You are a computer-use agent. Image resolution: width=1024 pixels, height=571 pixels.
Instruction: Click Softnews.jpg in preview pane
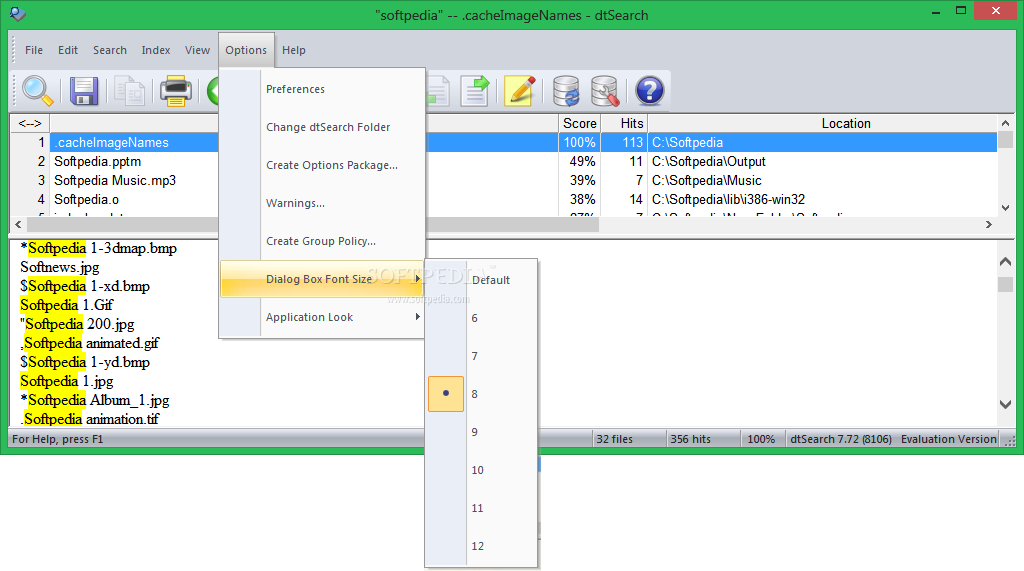pos(60,267)
